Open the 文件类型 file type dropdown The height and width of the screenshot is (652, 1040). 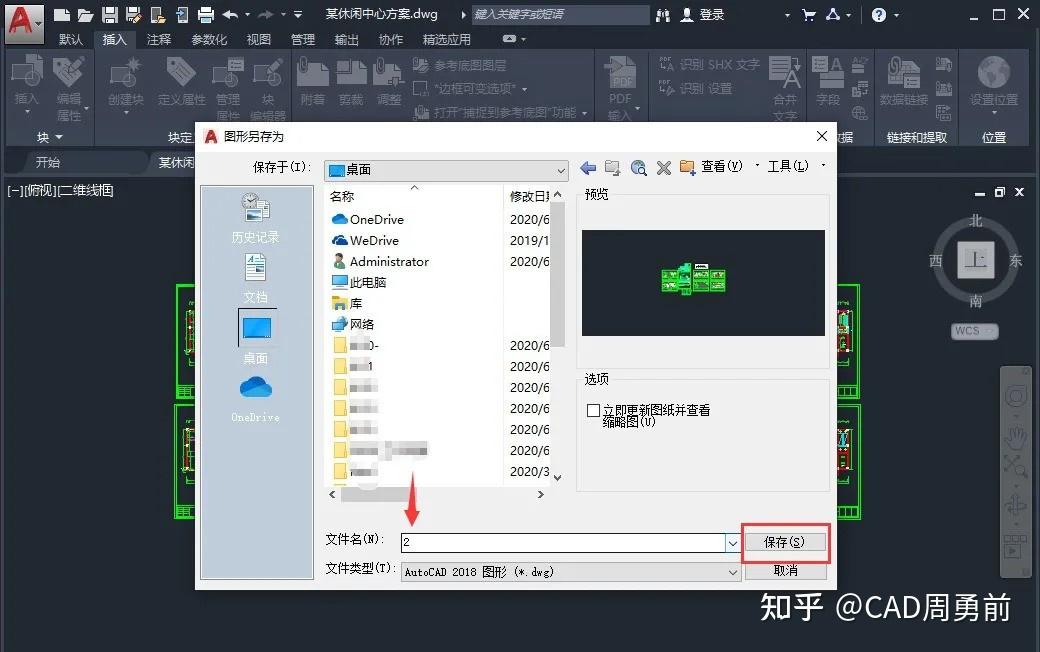pyautogui.click(x=731, y=572)
